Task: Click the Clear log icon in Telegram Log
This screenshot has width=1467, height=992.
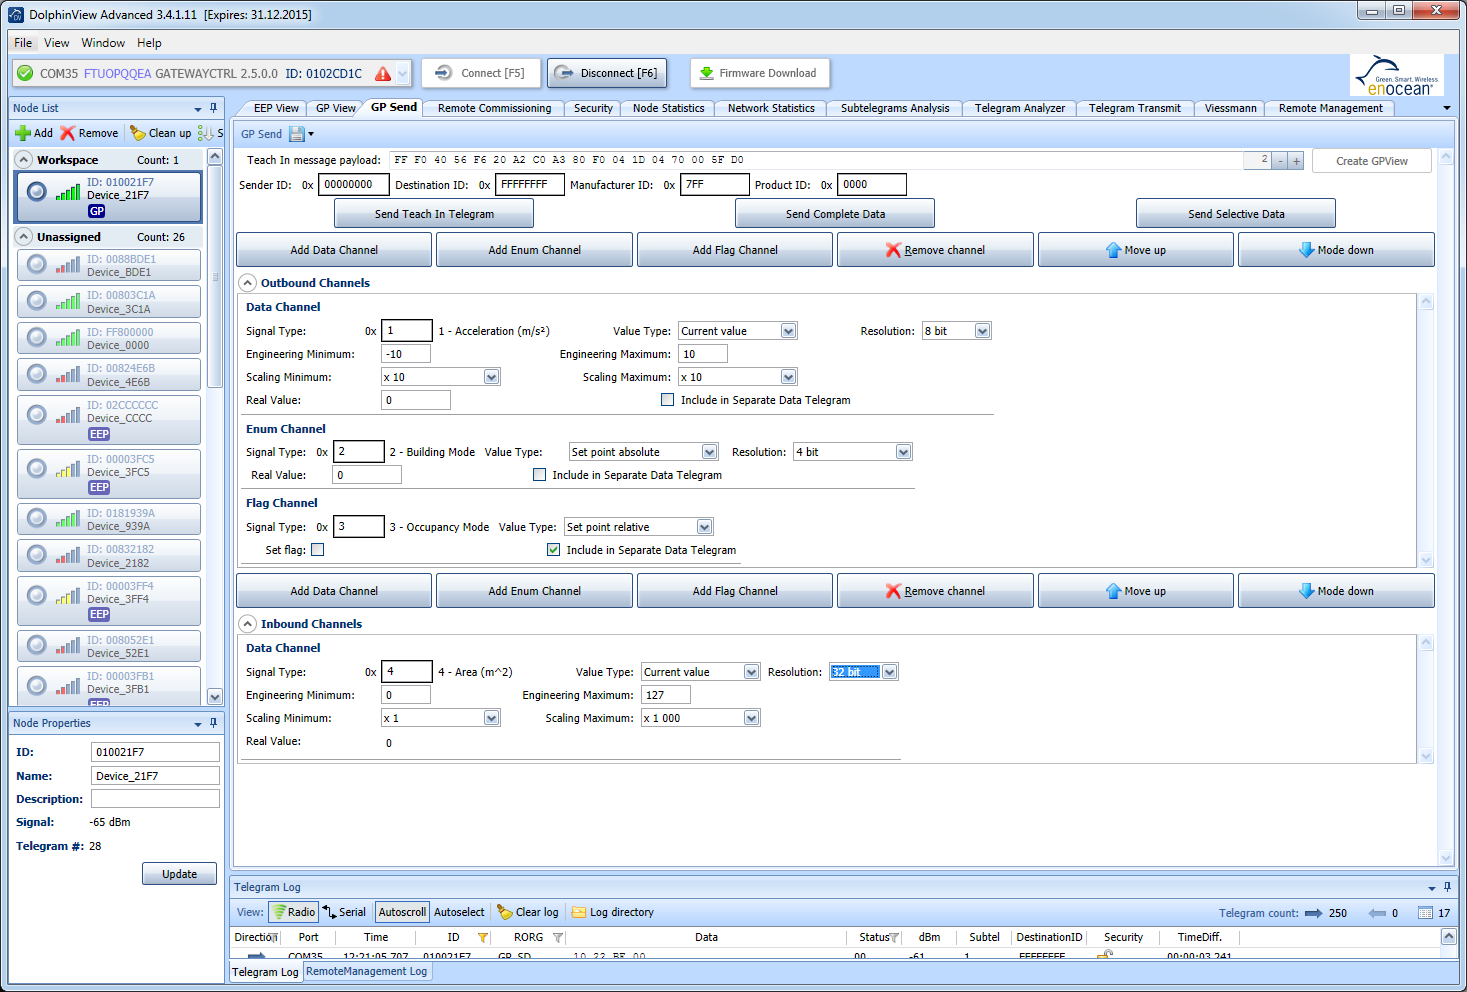Action: pyautogui.click(x=505, y=912)
